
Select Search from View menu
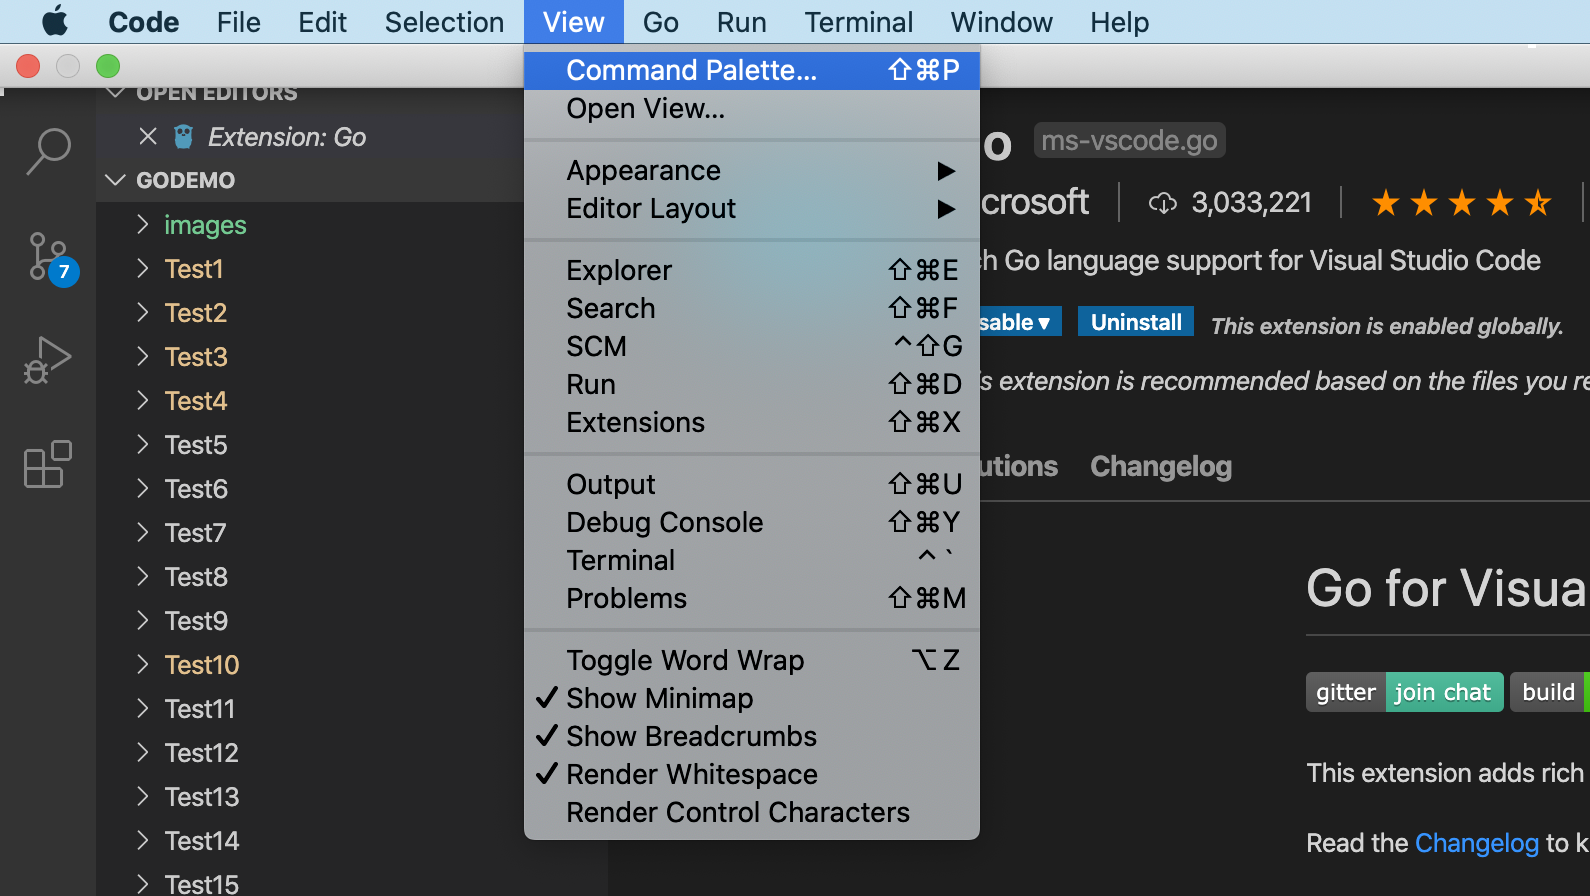752,308
